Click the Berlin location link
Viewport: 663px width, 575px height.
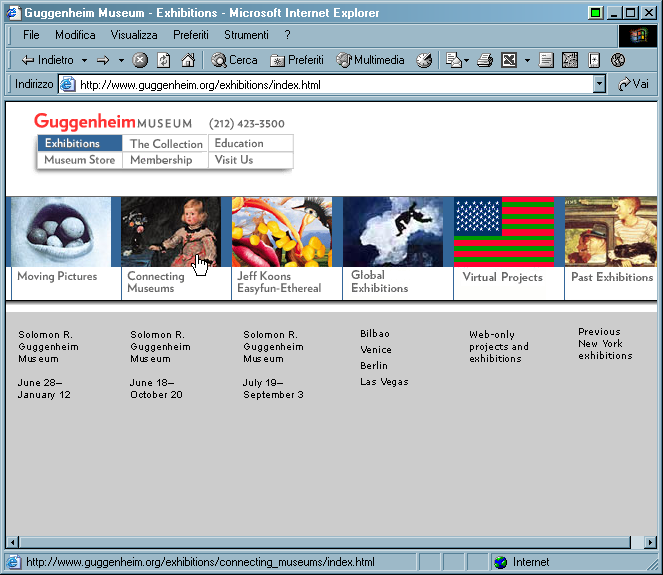click(374, 366)
